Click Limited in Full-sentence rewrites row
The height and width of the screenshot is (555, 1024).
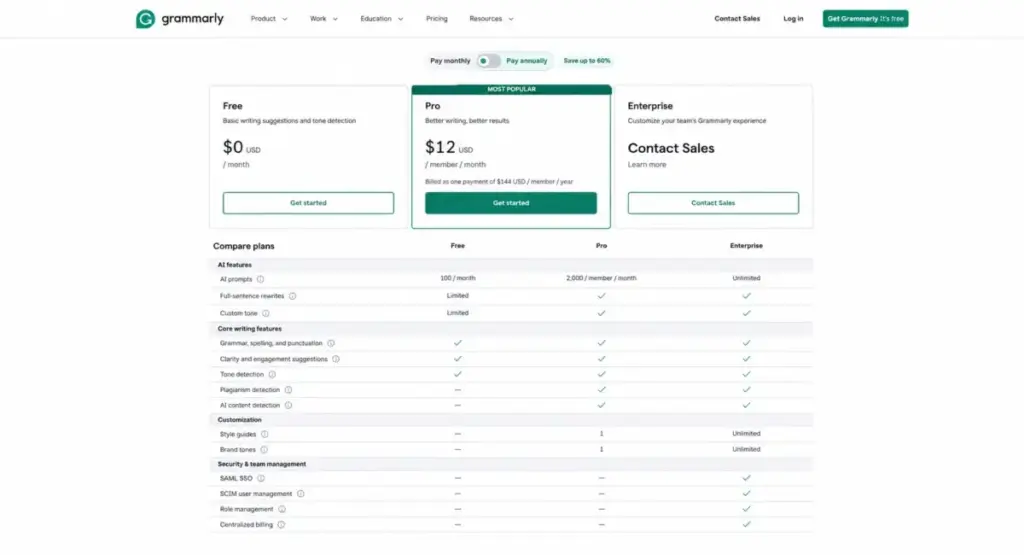click(x=458, y=296)
